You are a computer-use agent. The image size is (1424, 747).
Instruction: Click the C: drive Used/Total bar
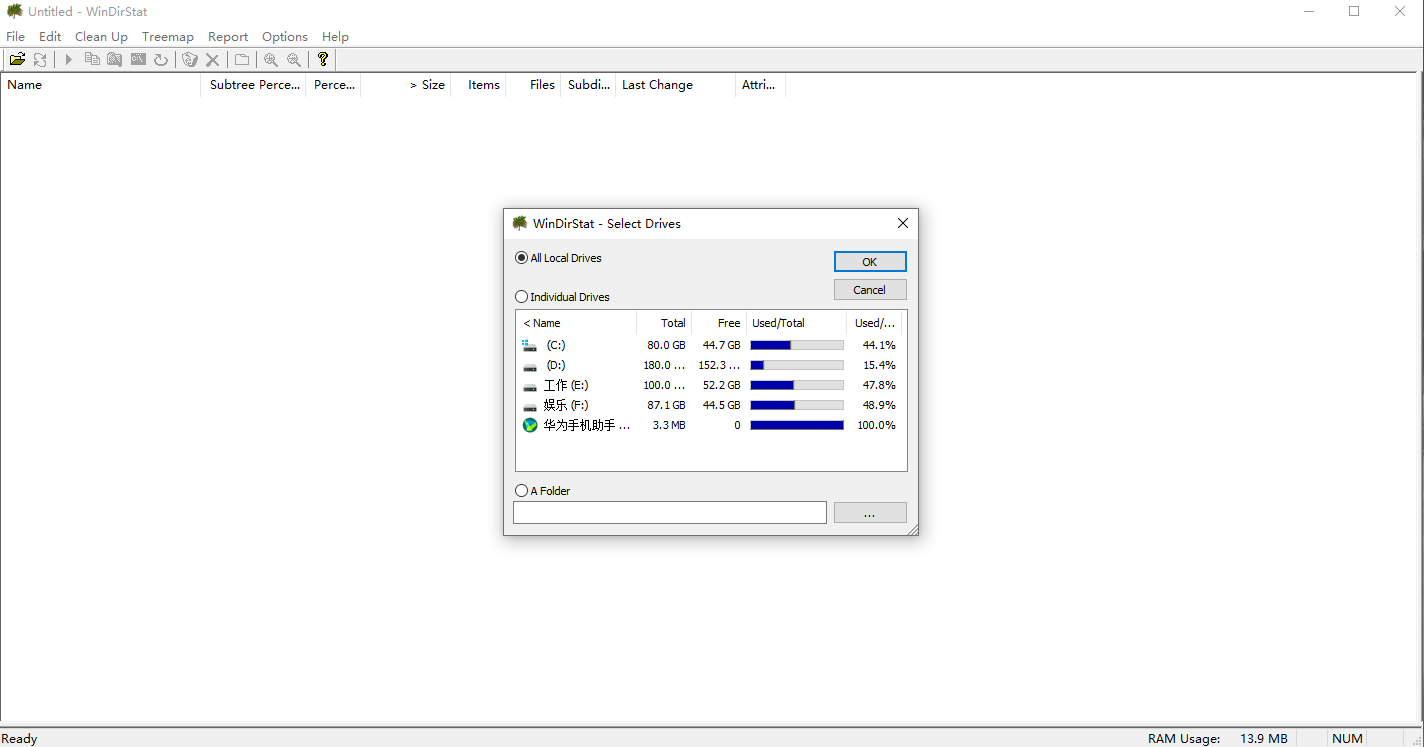click(797, 345)
